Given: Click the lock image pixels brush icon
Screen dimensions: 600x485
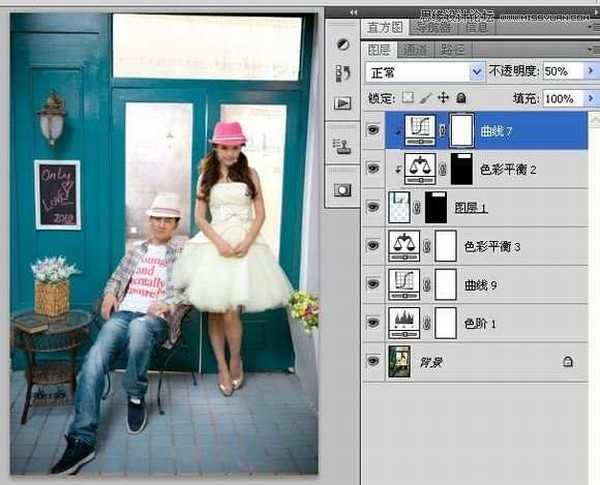Looking at the screenshot, I should [x=426, y=99].
